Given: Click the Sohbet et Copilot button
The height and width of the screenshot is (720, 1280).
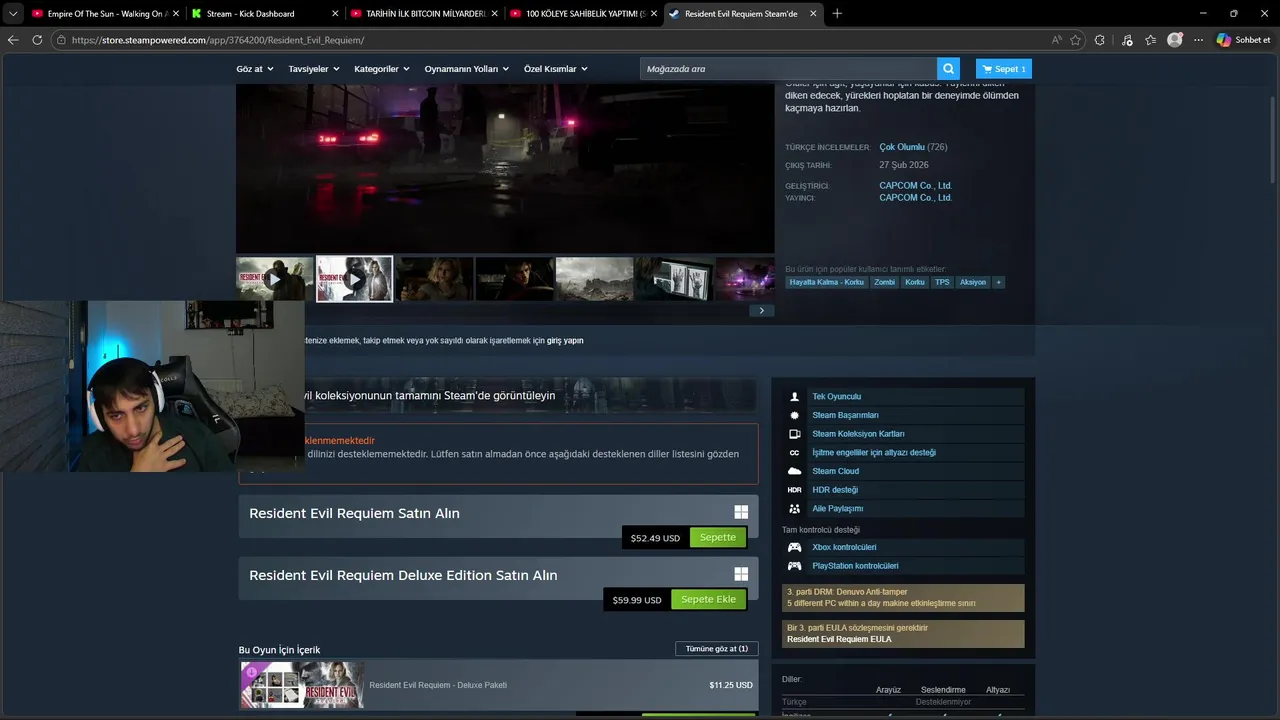Looking at the screenshot, I should tap(1244, 40).
